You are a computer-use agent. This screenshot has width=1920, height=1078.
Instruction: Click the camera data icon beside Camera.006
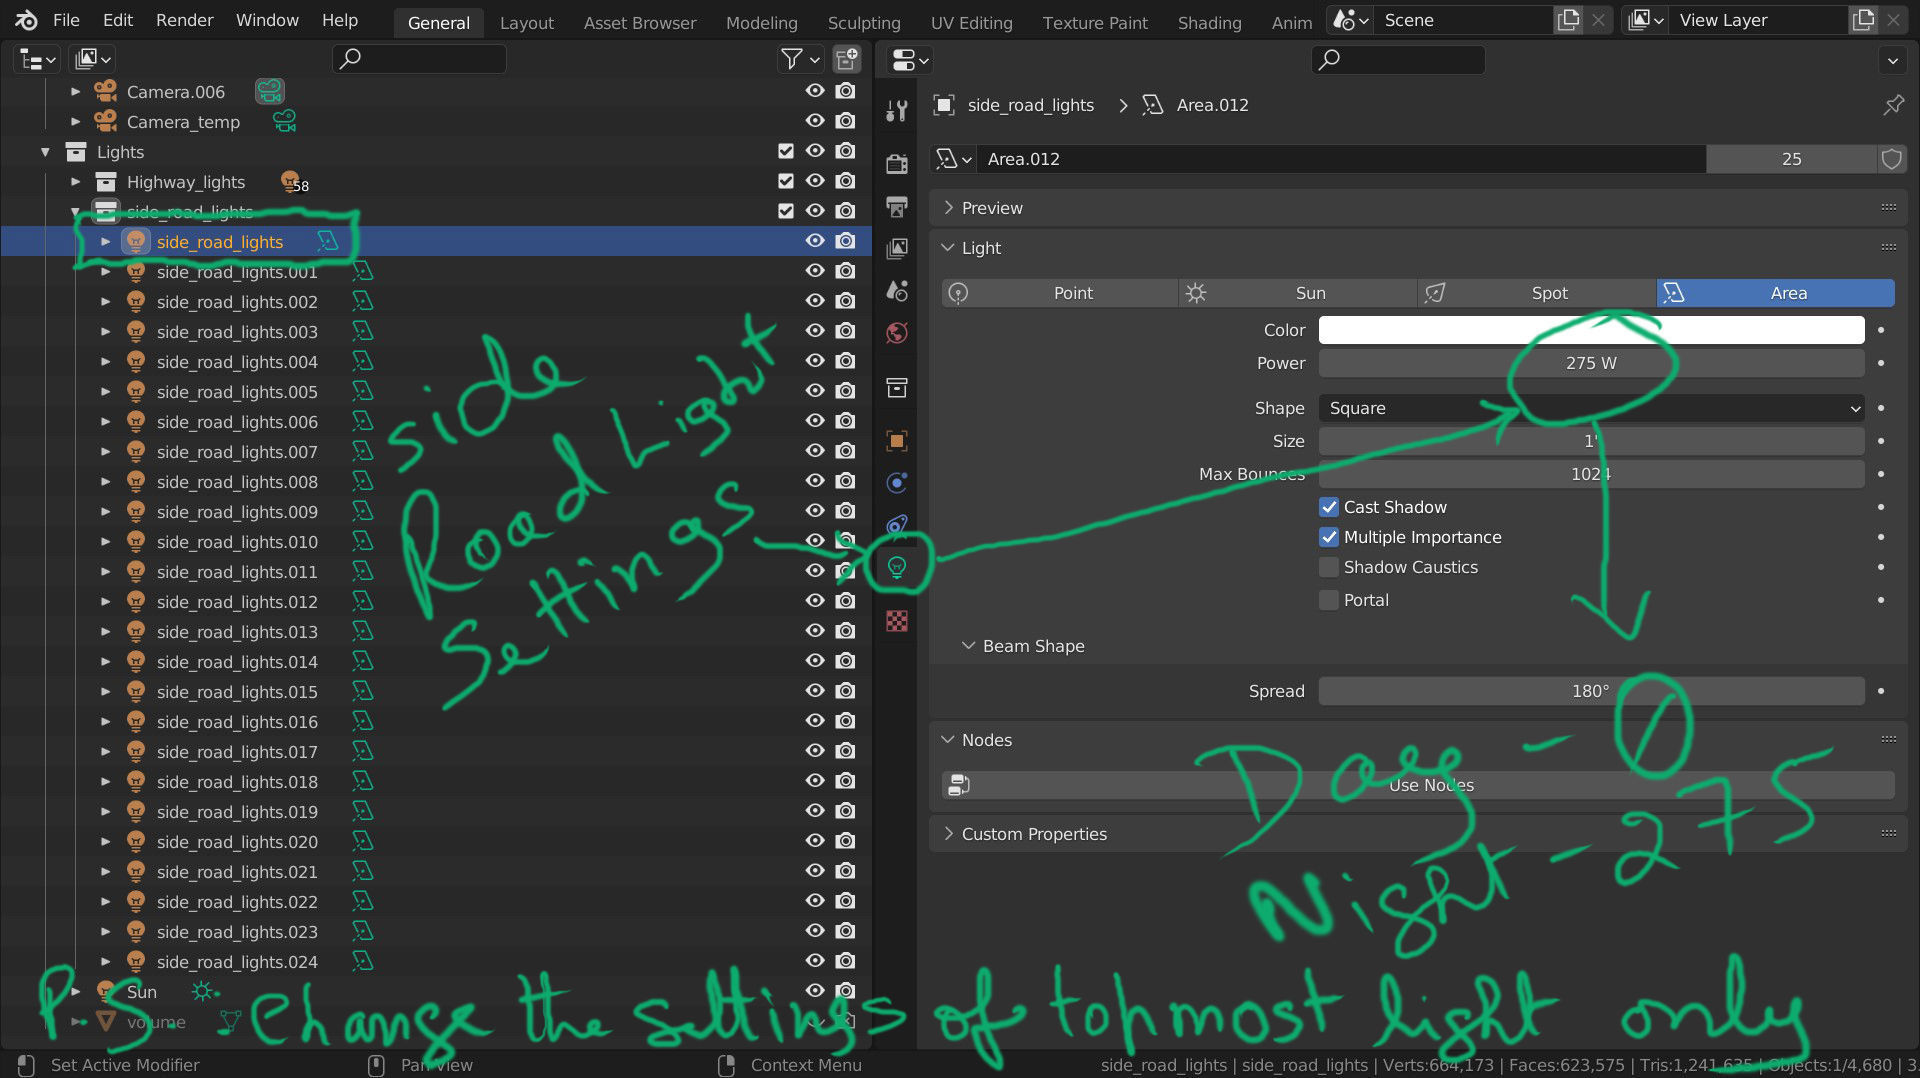[269, 92]
